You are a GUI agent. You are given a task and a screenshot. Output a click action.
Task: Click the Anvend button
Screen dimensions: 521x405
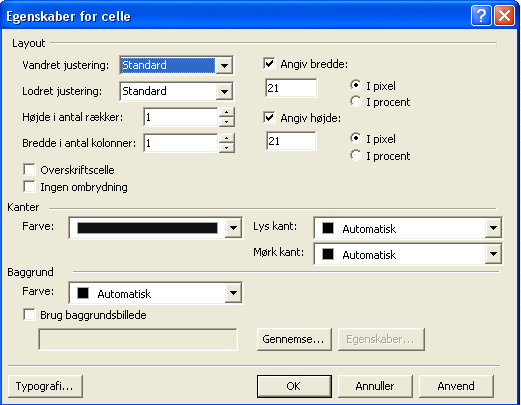456,386
